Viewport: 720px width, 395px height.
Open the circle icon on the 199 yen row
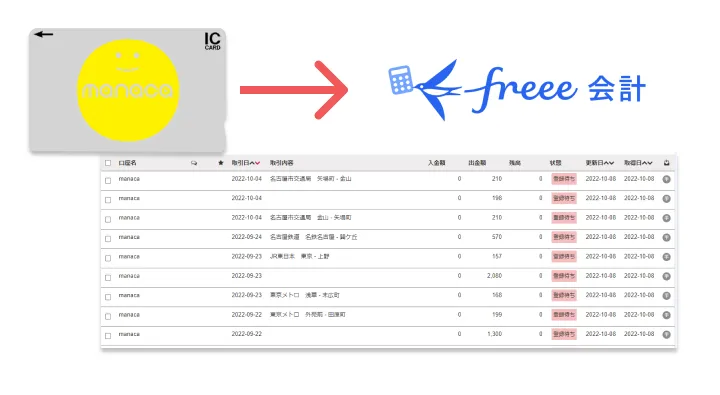click(666, 315)
